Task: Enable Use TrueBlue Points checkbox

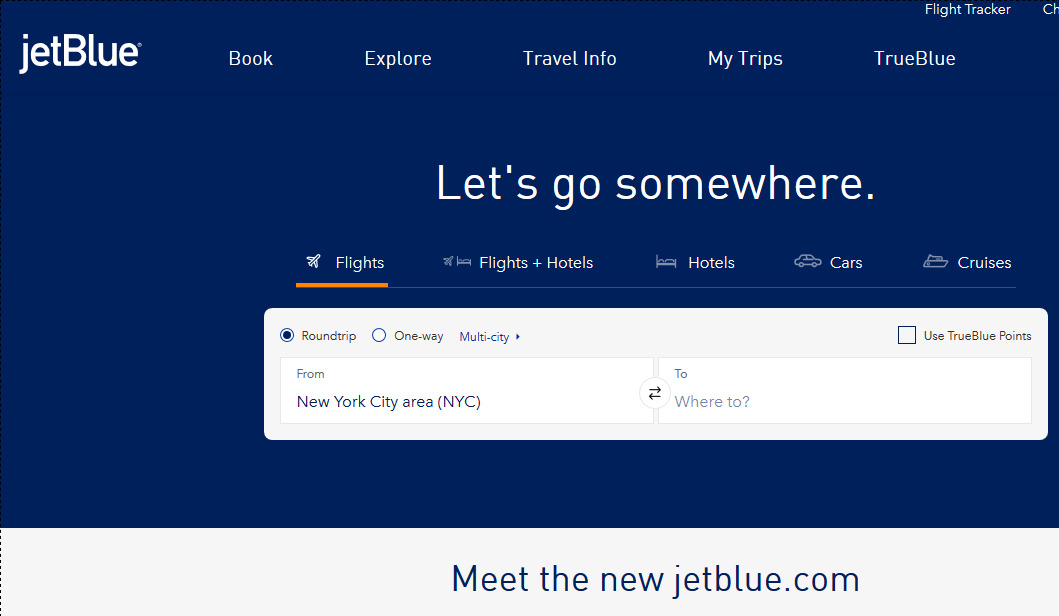Action: (x=907, y=336)
